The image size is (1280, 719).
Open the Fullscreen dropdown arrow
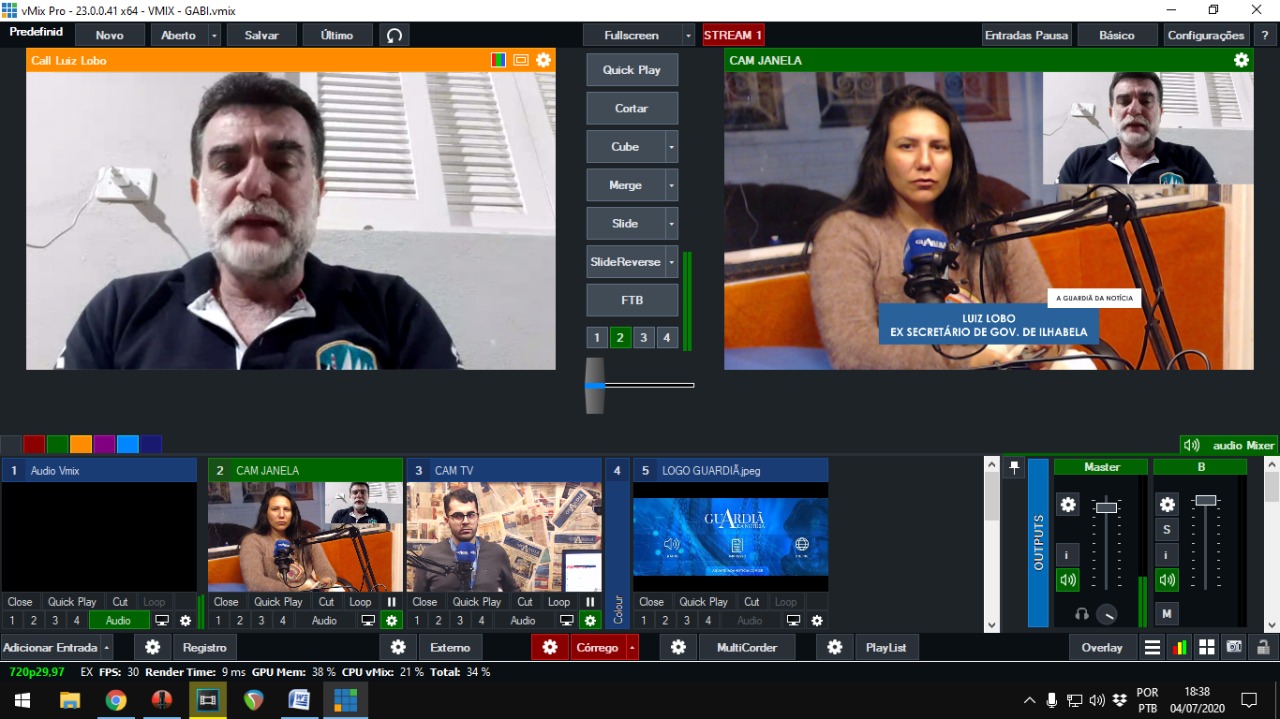[688, 35]
